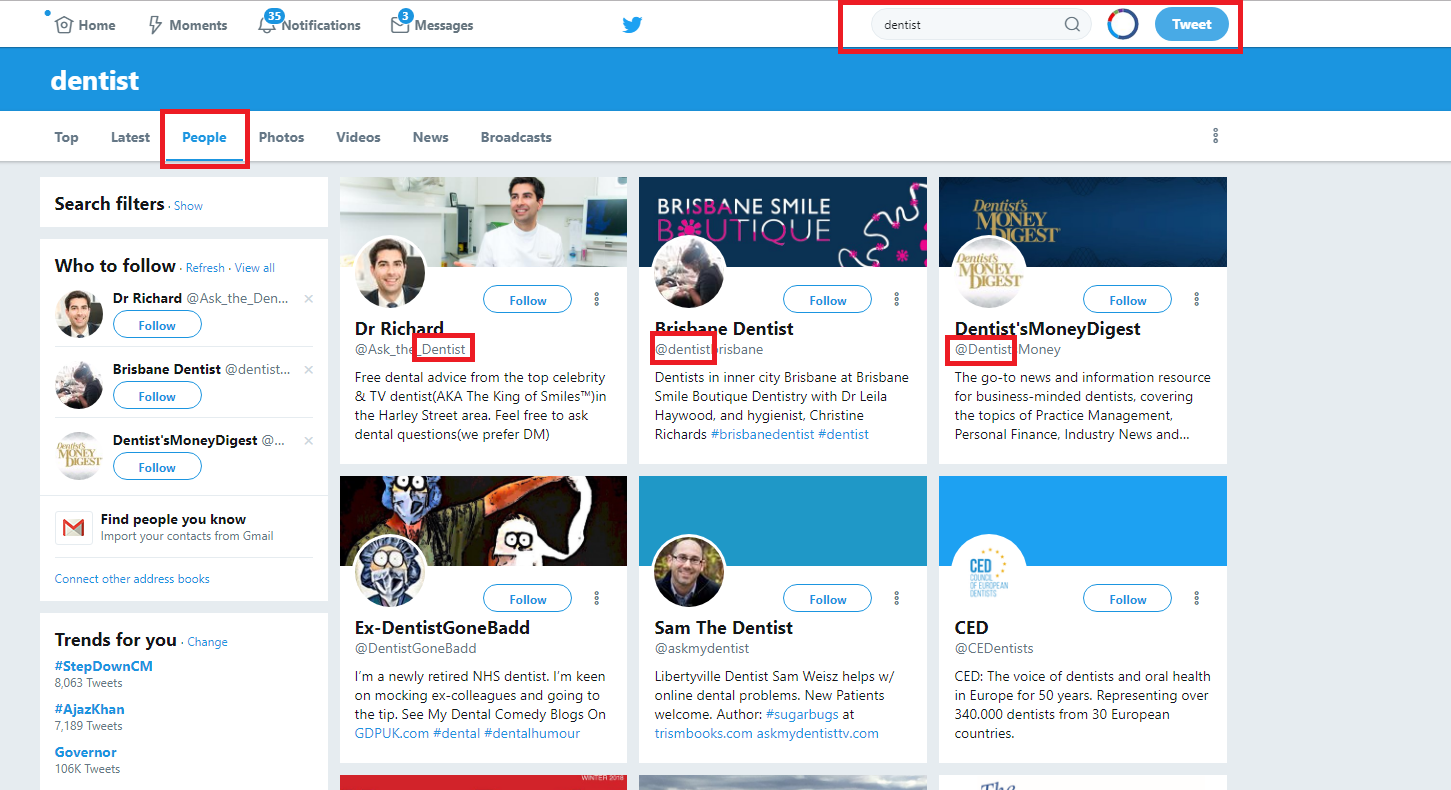Click the Tweet compose button
The height and width of the screenshot is (790, 1451).
point(1192,25)
